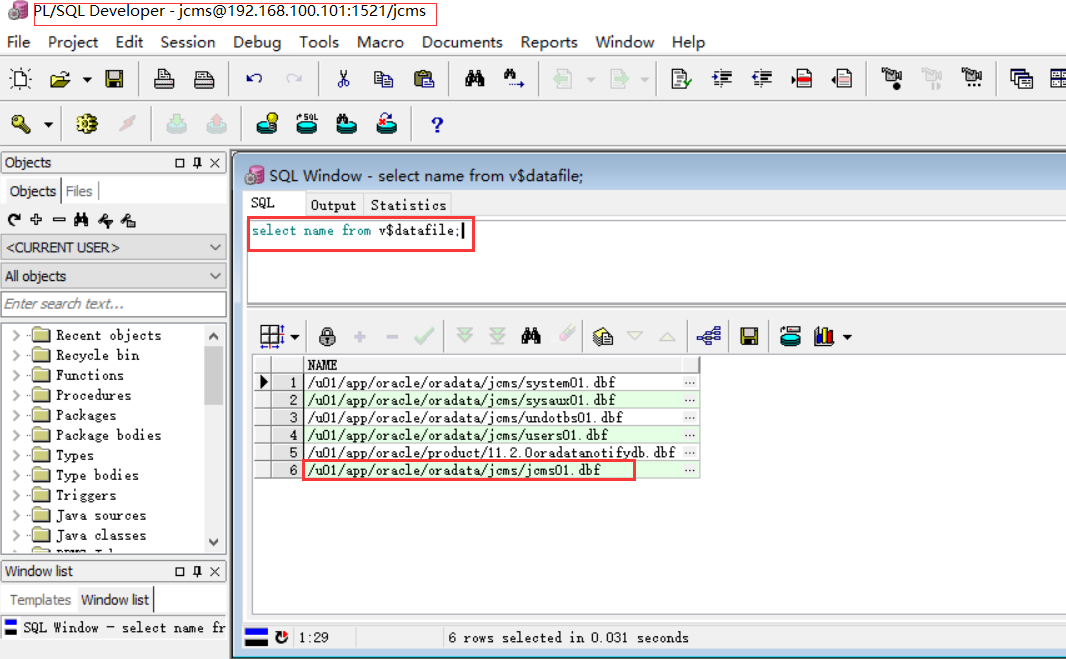Click the export query results icon
Viewport: 1066px width, 659px height.
[602, 336]
